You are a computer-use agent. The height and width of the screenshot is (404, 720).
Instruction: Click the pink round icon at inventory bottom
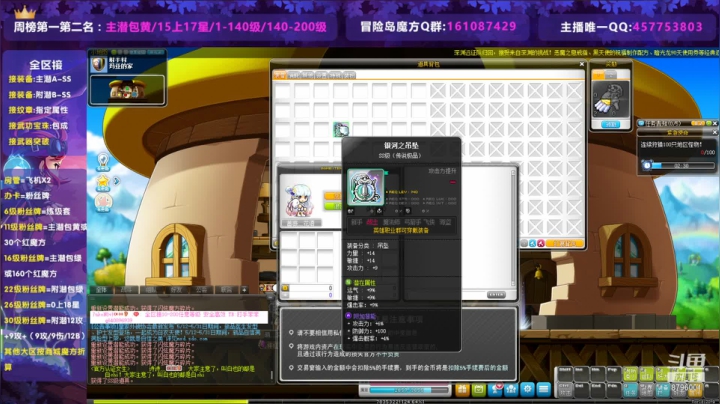[x=541, y=243]
